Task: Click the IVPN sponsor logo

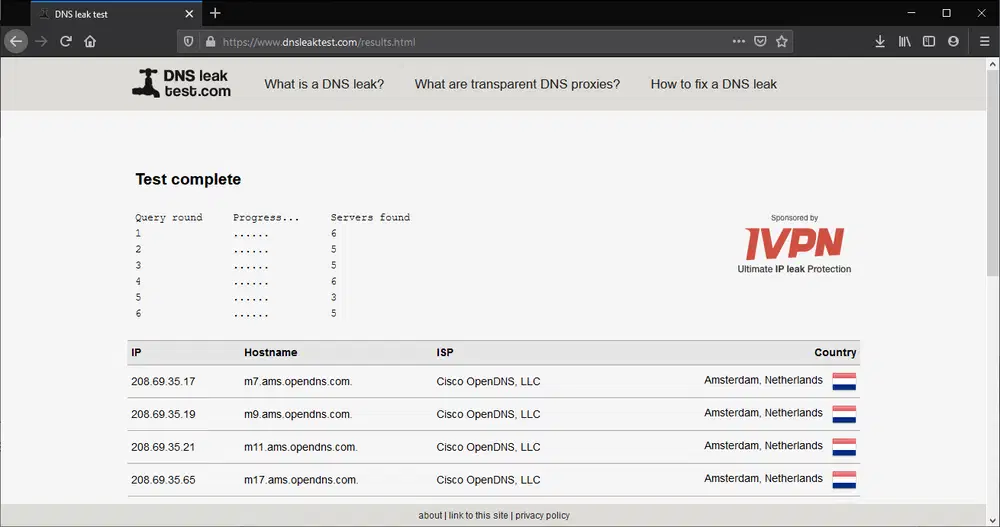Action: (x=795, y=244)
